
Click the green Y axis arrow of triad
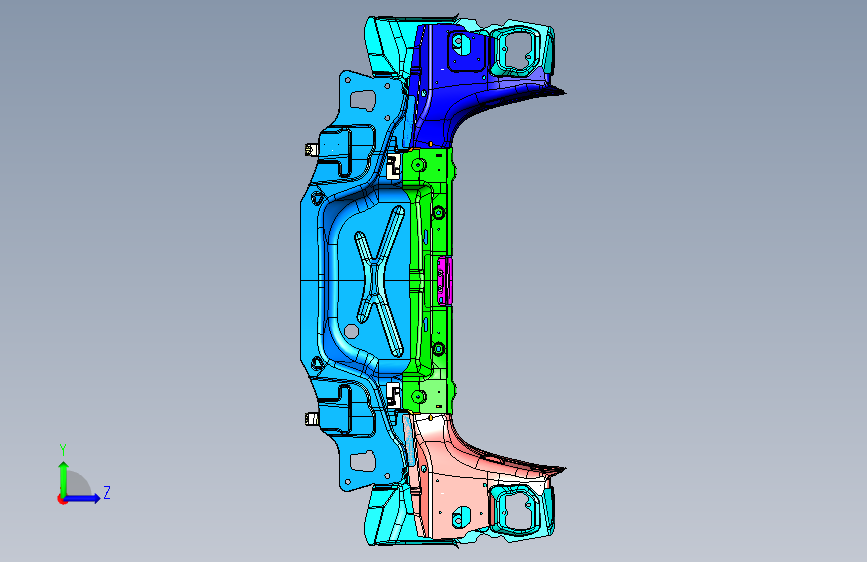pyautogui.click(x=64, y=478)
